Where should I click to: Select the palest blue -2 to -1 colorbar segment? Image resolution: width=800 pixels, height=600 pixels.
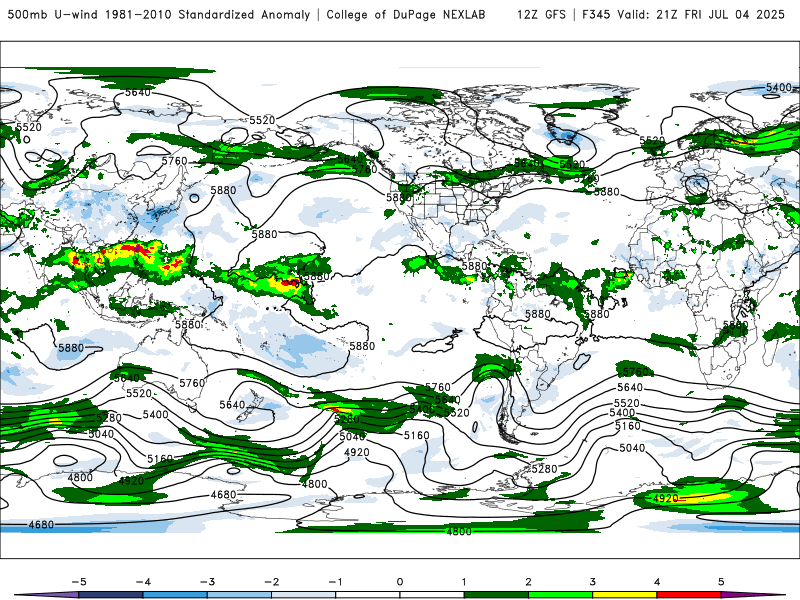304,595
